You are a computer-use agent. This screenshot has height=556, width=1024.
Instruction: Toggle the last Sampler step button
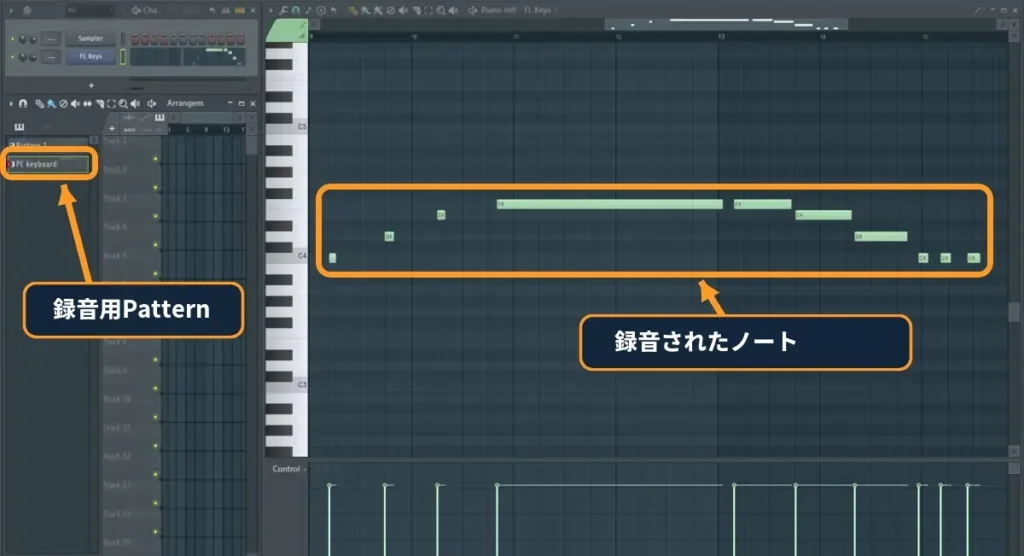240,39
